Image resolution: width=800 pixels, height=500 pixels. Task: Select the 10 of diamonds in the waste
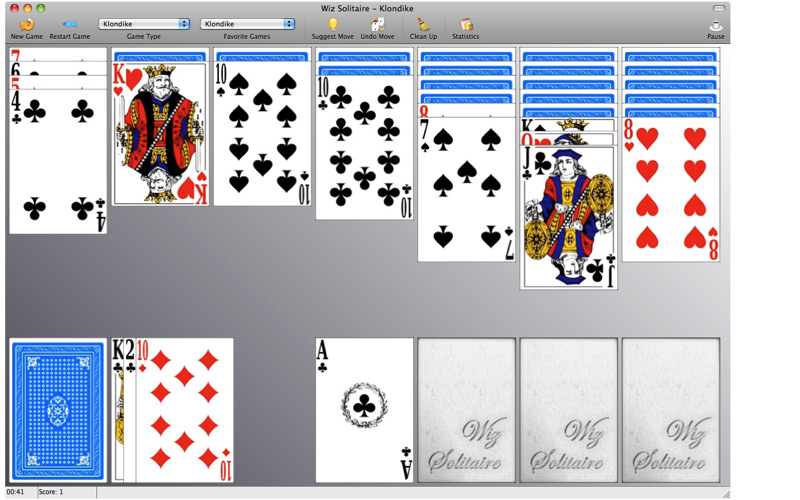coord(185,410)
